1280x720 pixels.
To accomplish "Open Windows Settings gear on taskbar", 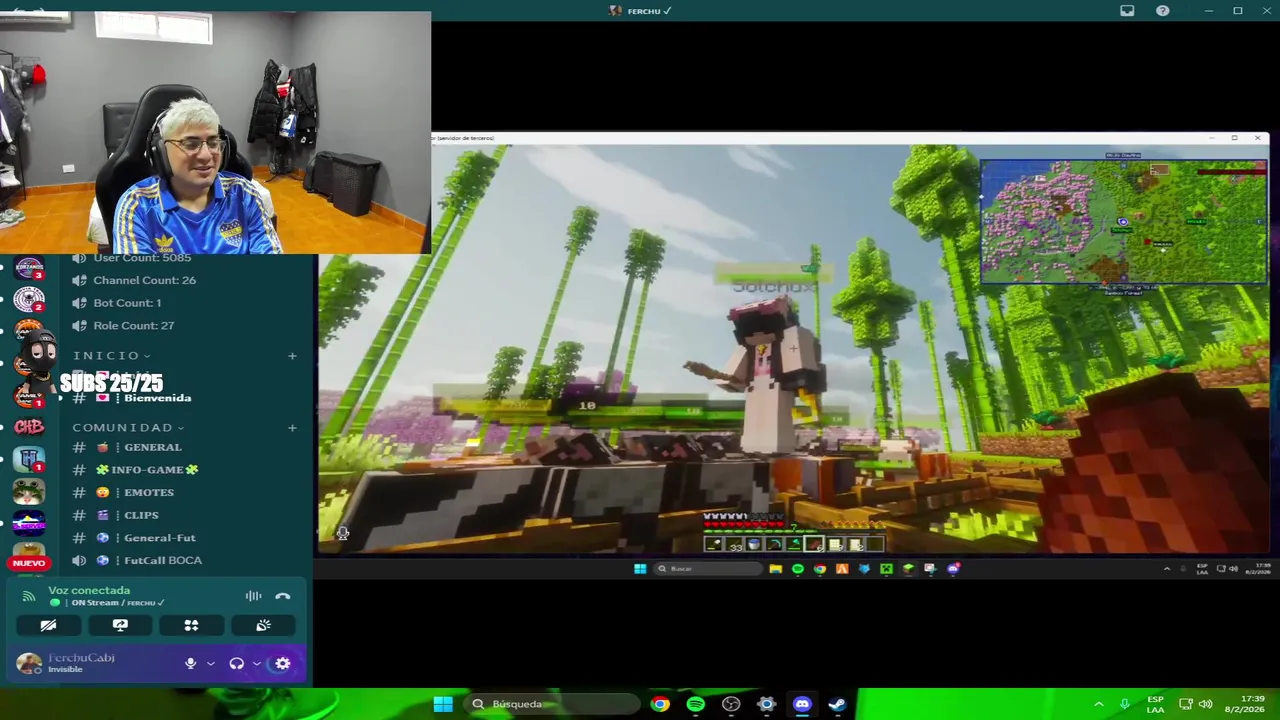I will pyautogui.click(x=766, y=704).
